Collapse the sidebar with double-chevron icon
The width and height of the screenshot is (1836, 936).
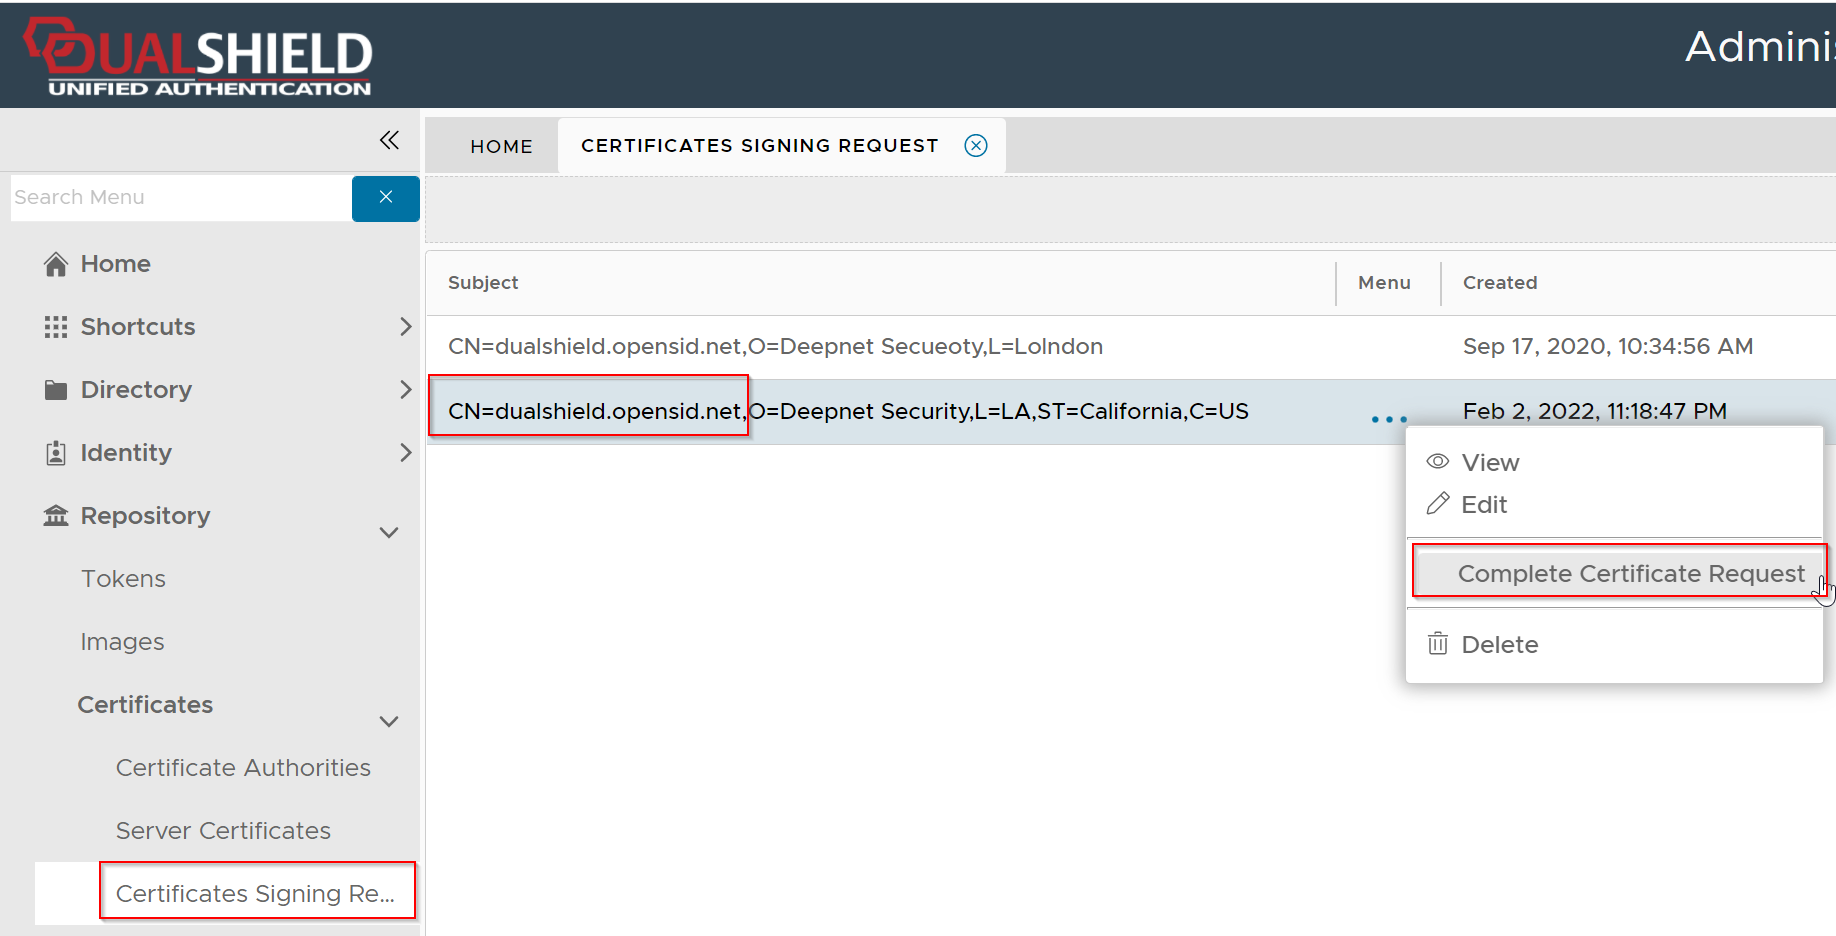pos(389,140)
